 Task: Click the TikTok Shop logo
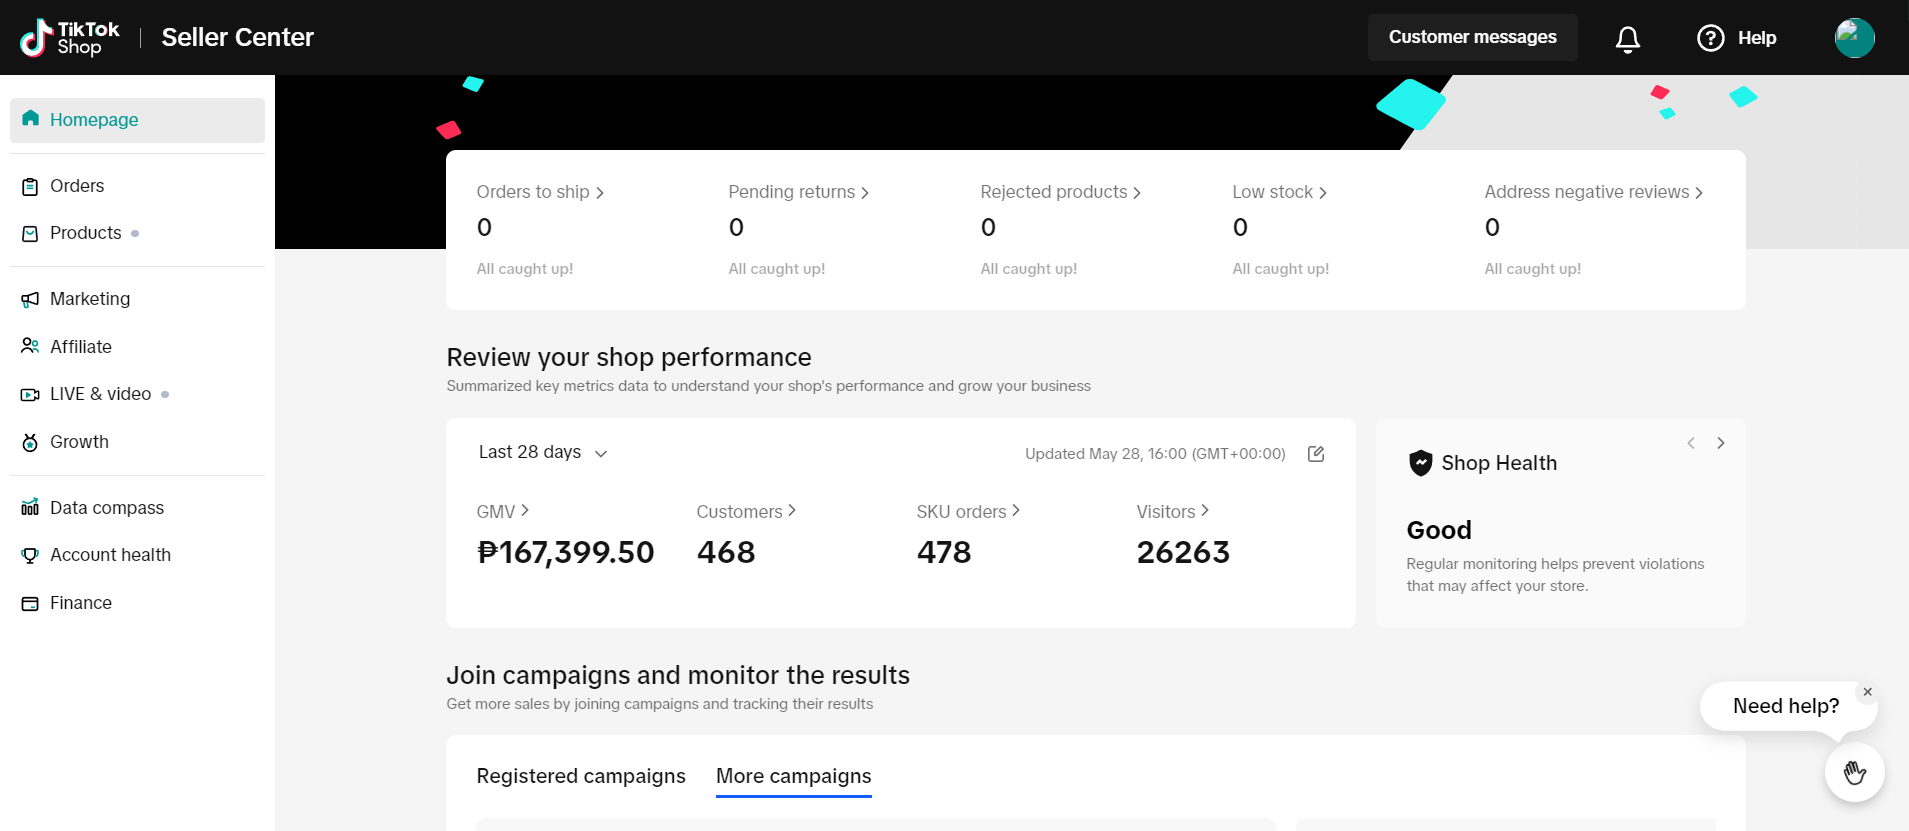70,38
